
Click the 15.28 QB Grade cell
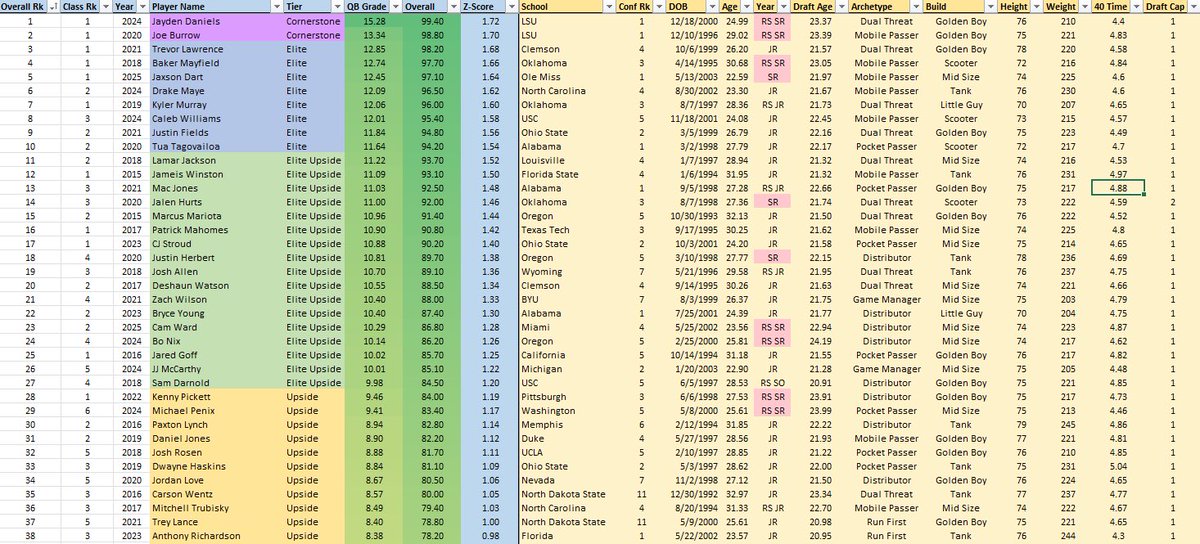coord(375,20)
